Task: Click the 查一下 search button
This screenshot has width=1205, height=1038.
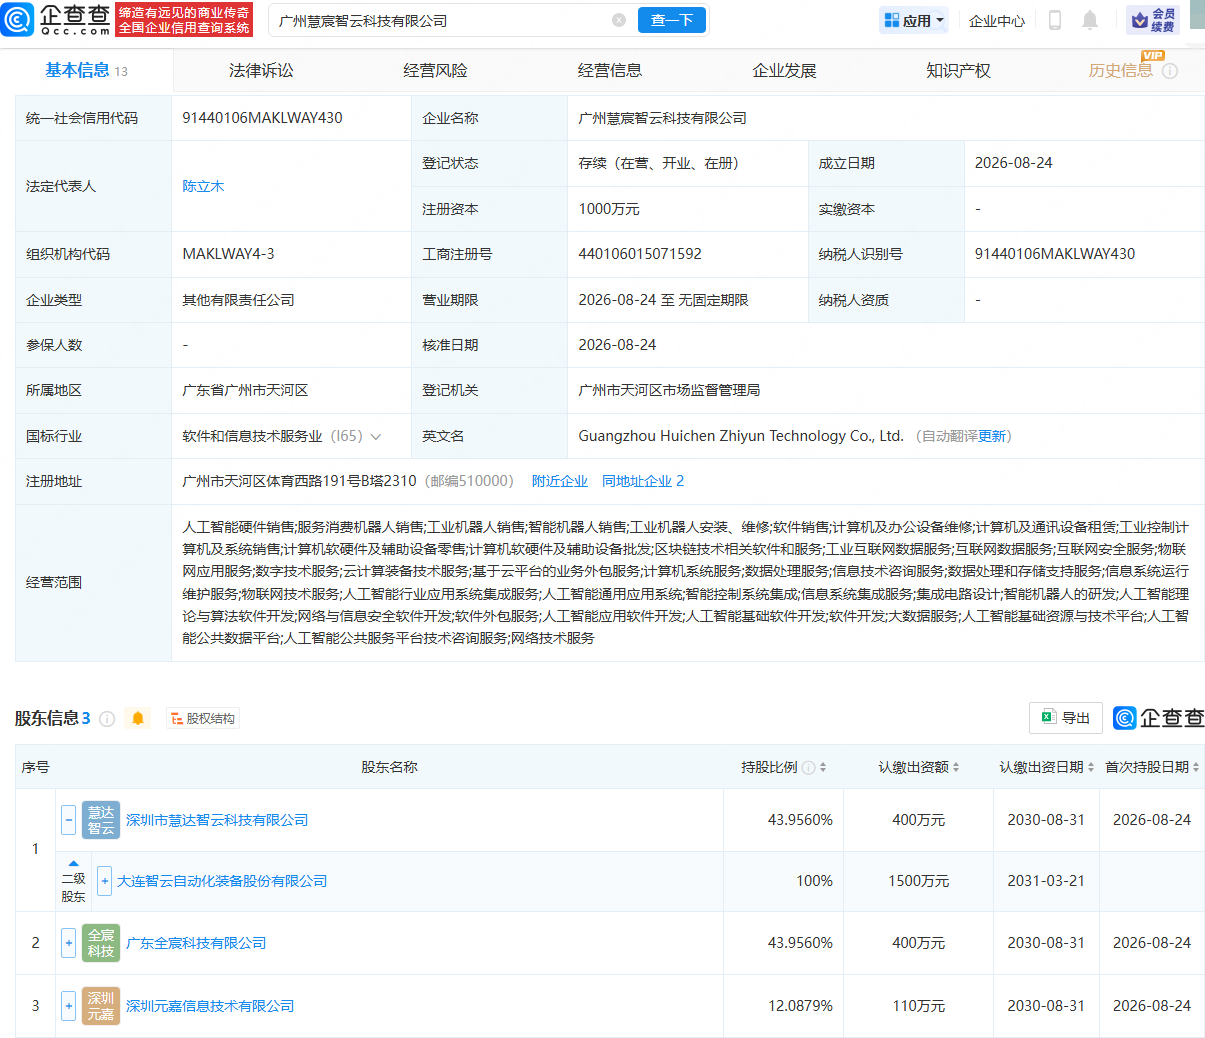Action: pos(672,20)
